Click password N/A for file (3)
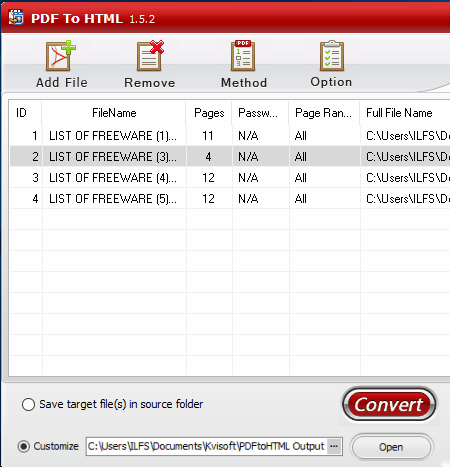450x467 pixels. pyautogui.click(x=248, y=157)
